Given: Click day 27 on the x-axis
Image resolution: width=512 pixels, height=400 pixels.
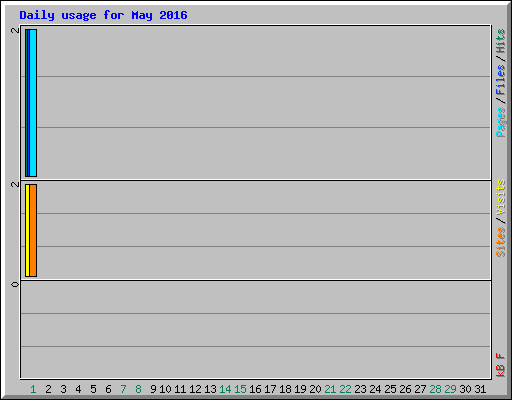Looking at the screenshot, I should tap(420, 389).
